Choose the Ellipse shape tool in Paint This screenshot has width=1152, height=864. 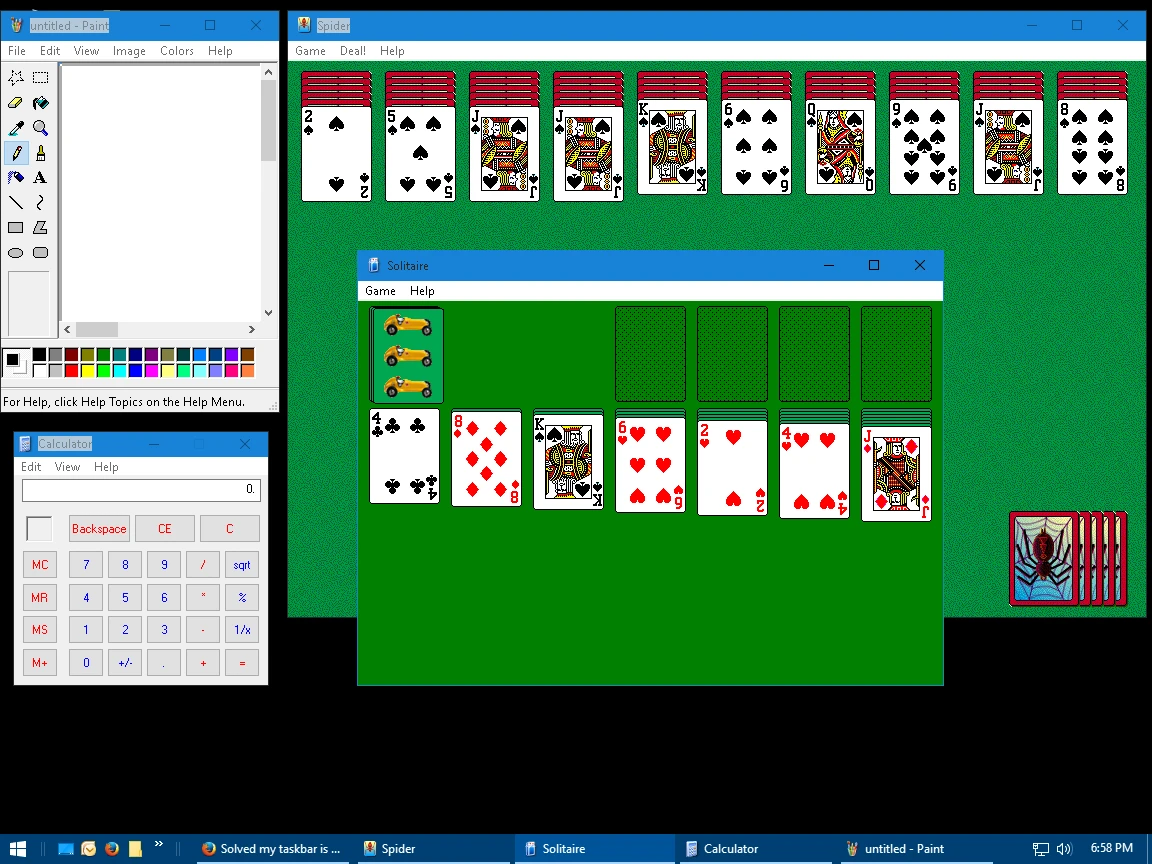pos(15,253)
